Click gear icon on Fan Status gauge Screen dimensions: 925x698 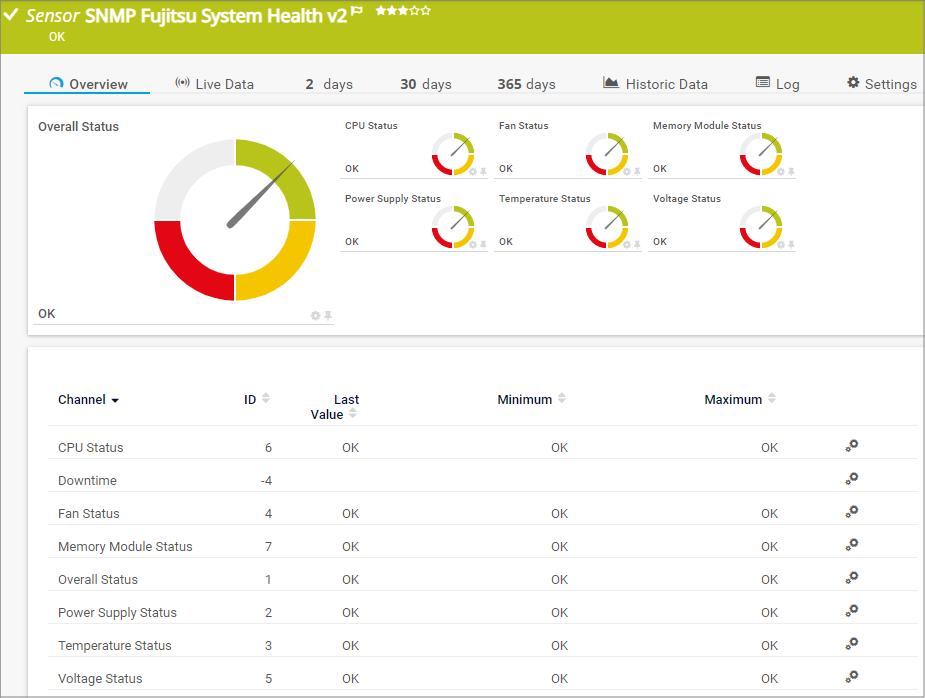coord(627,172)
